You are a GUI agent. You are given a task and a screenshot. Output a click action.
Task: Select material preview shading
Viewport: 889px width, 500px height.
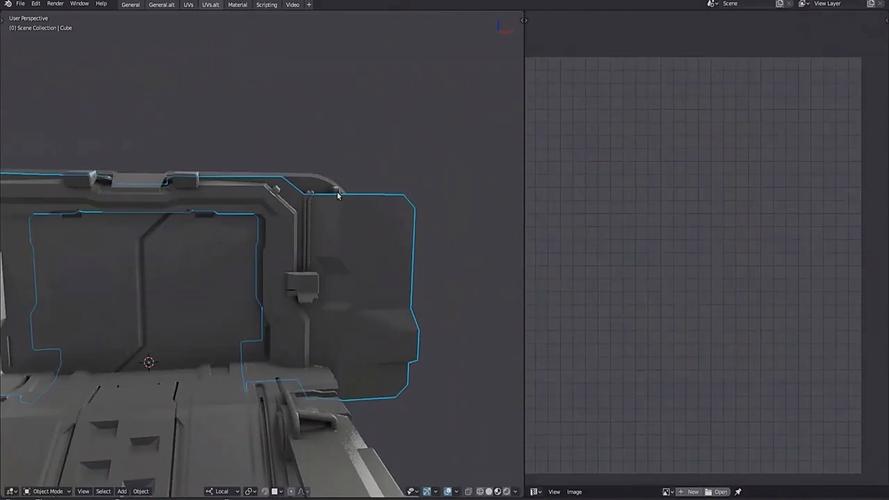click(497, 491)
